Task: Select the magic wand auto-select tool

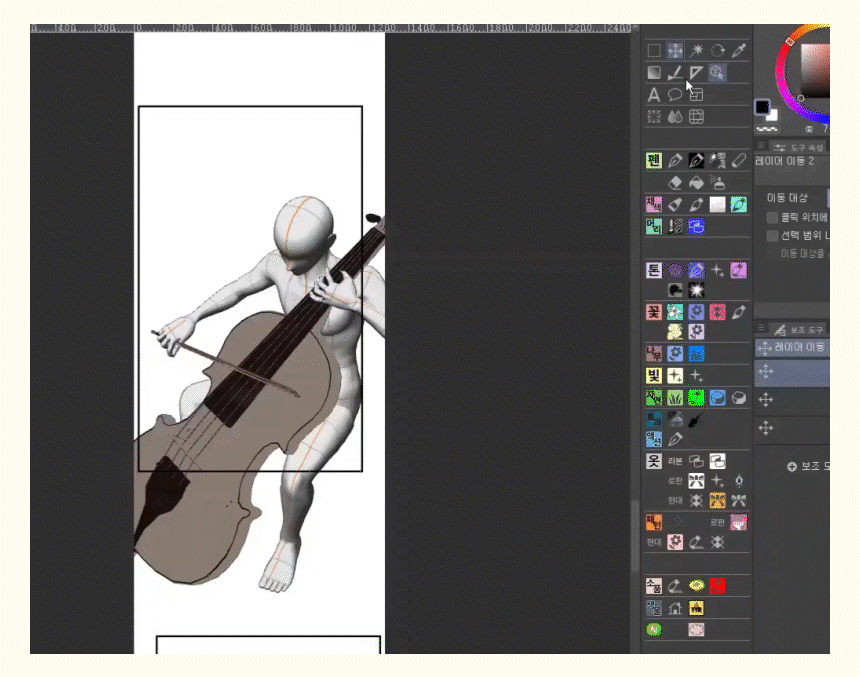Action: 697,50
